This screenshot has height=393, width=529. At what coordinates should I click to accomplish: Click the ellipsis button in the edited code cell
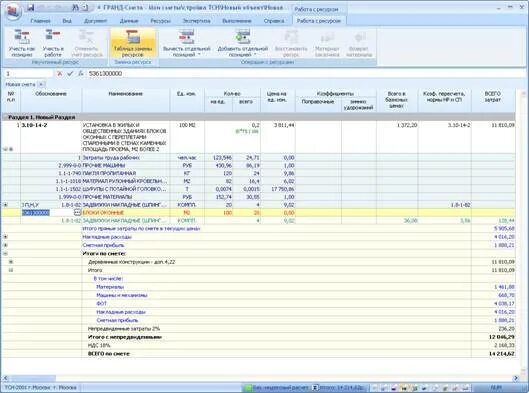[77, 213]
